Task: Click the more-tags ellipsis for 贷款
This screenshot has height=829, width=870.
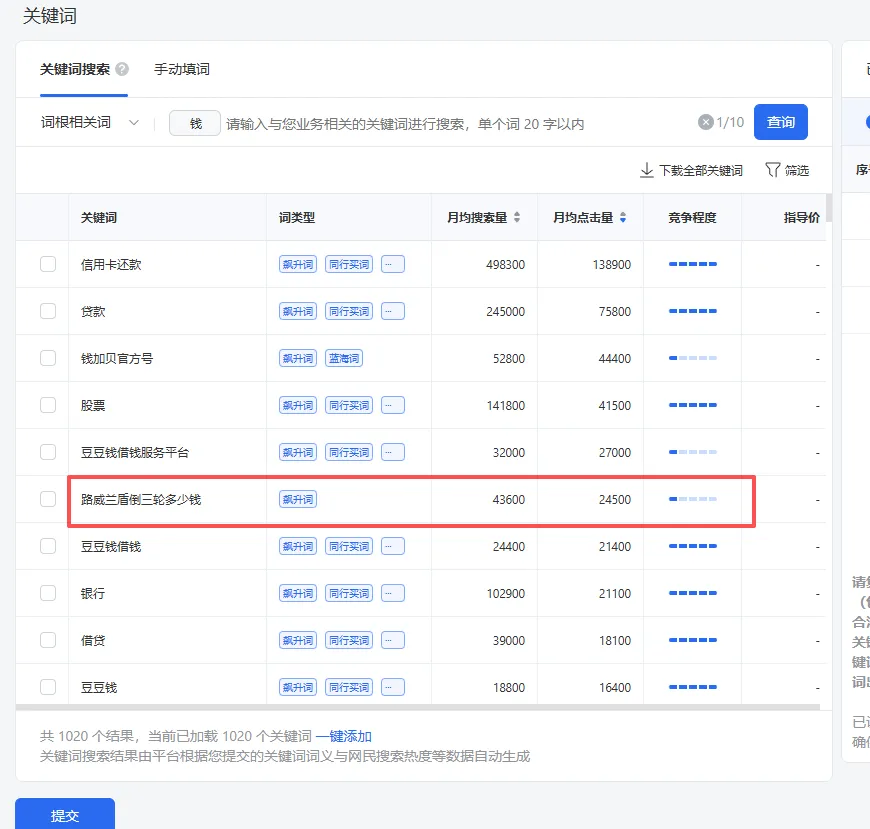Action: click(393, 311)
